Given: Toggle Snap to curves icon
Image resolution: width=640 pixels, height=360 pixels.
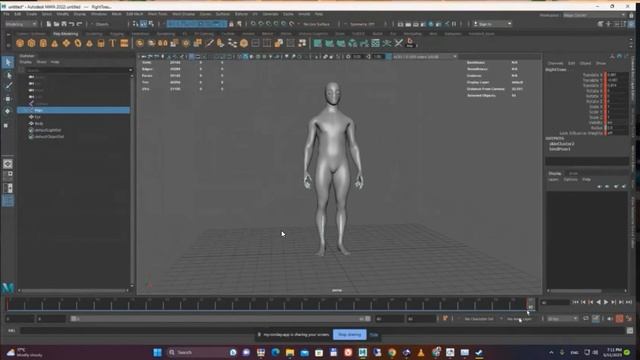Looking at the screenshot, I should click(x=261, y=24).
